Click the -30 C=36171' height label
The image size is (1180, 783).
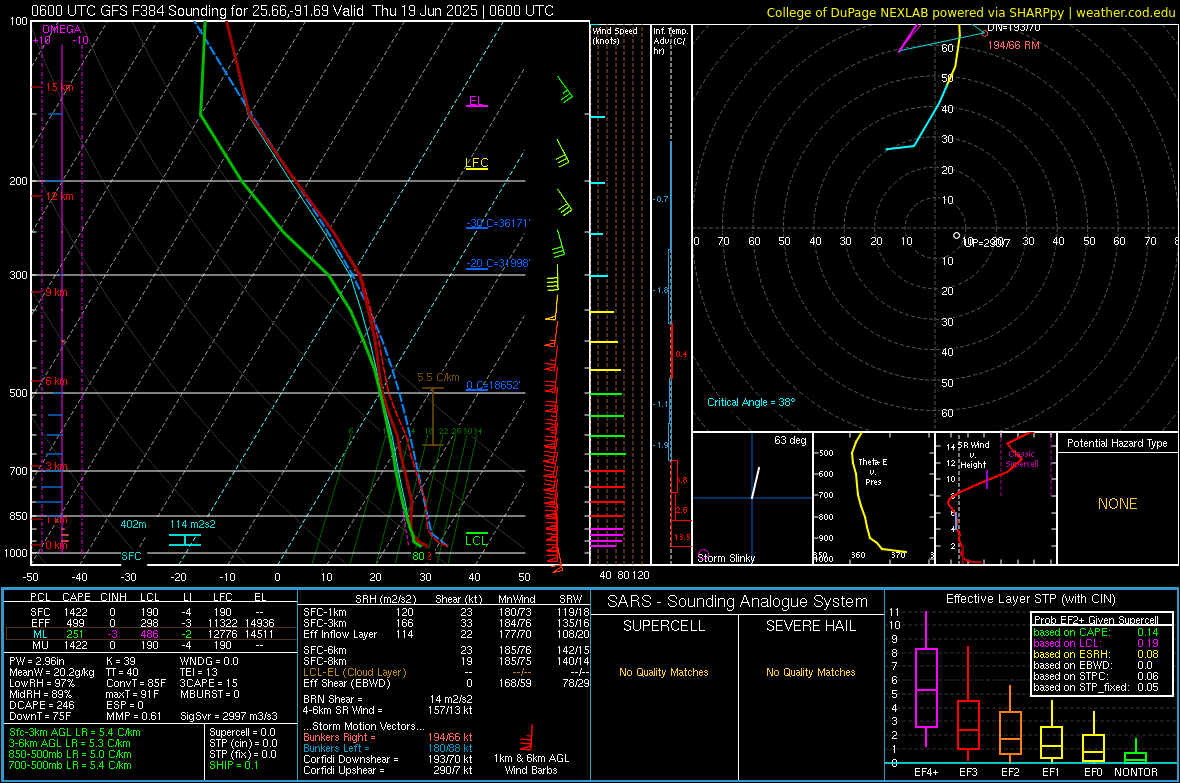coord(498,224)
